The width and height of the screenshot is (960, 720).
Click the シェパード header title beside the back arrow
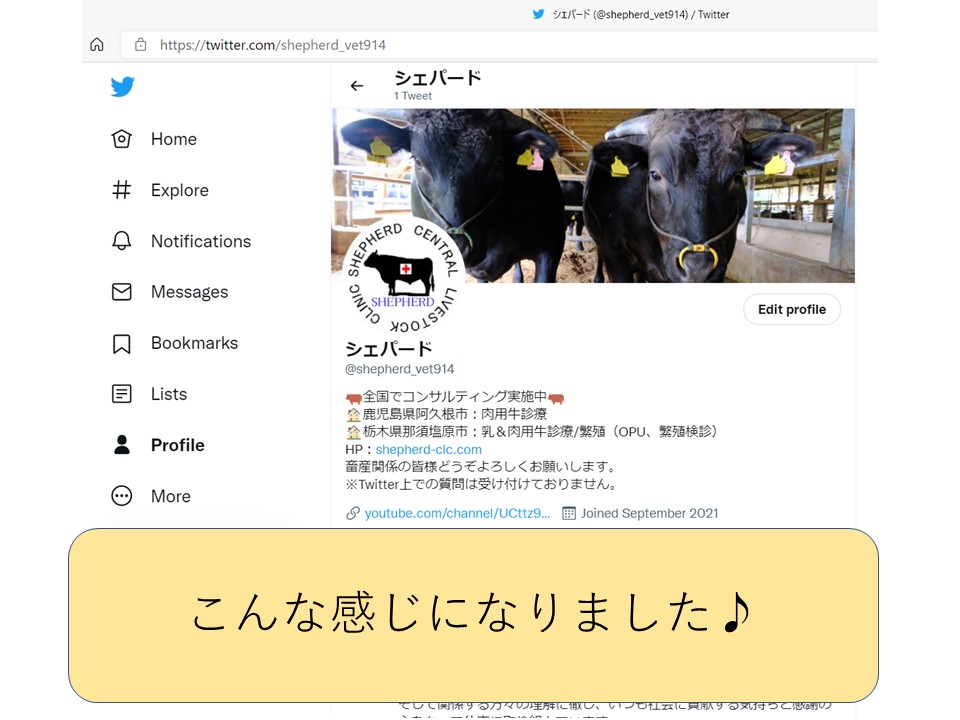(x=438, y=78)
